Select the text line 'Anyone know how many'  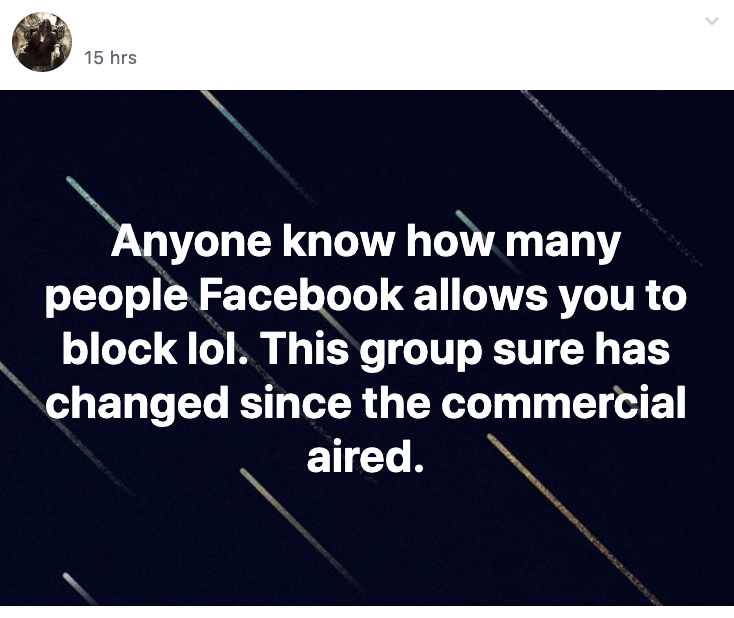366,242
